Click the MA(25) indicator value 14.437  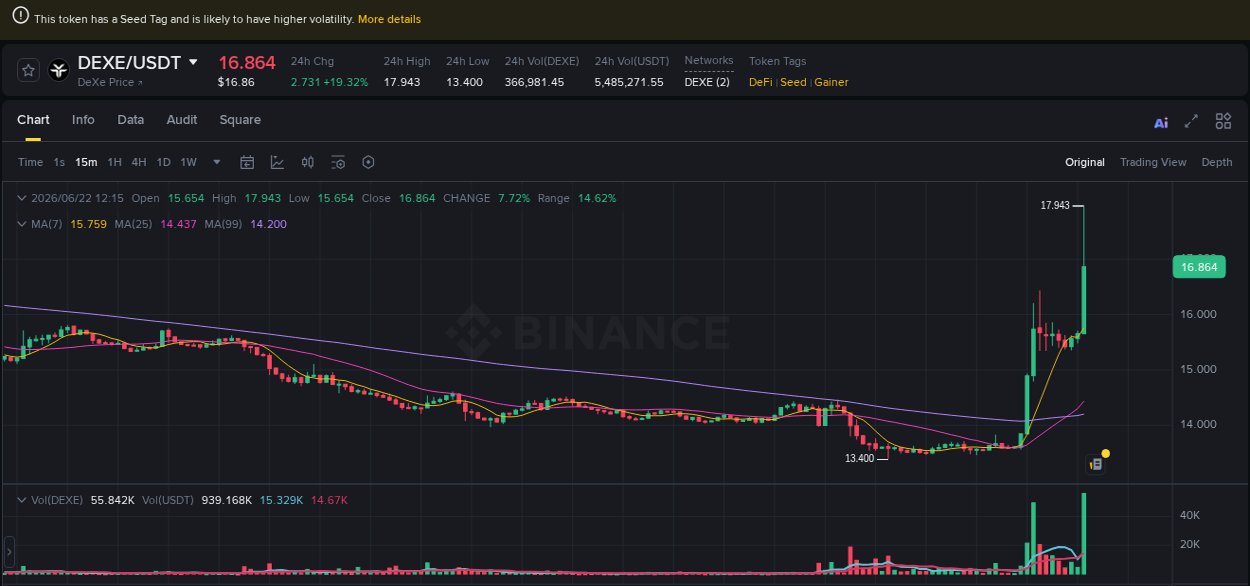(179, 224)
